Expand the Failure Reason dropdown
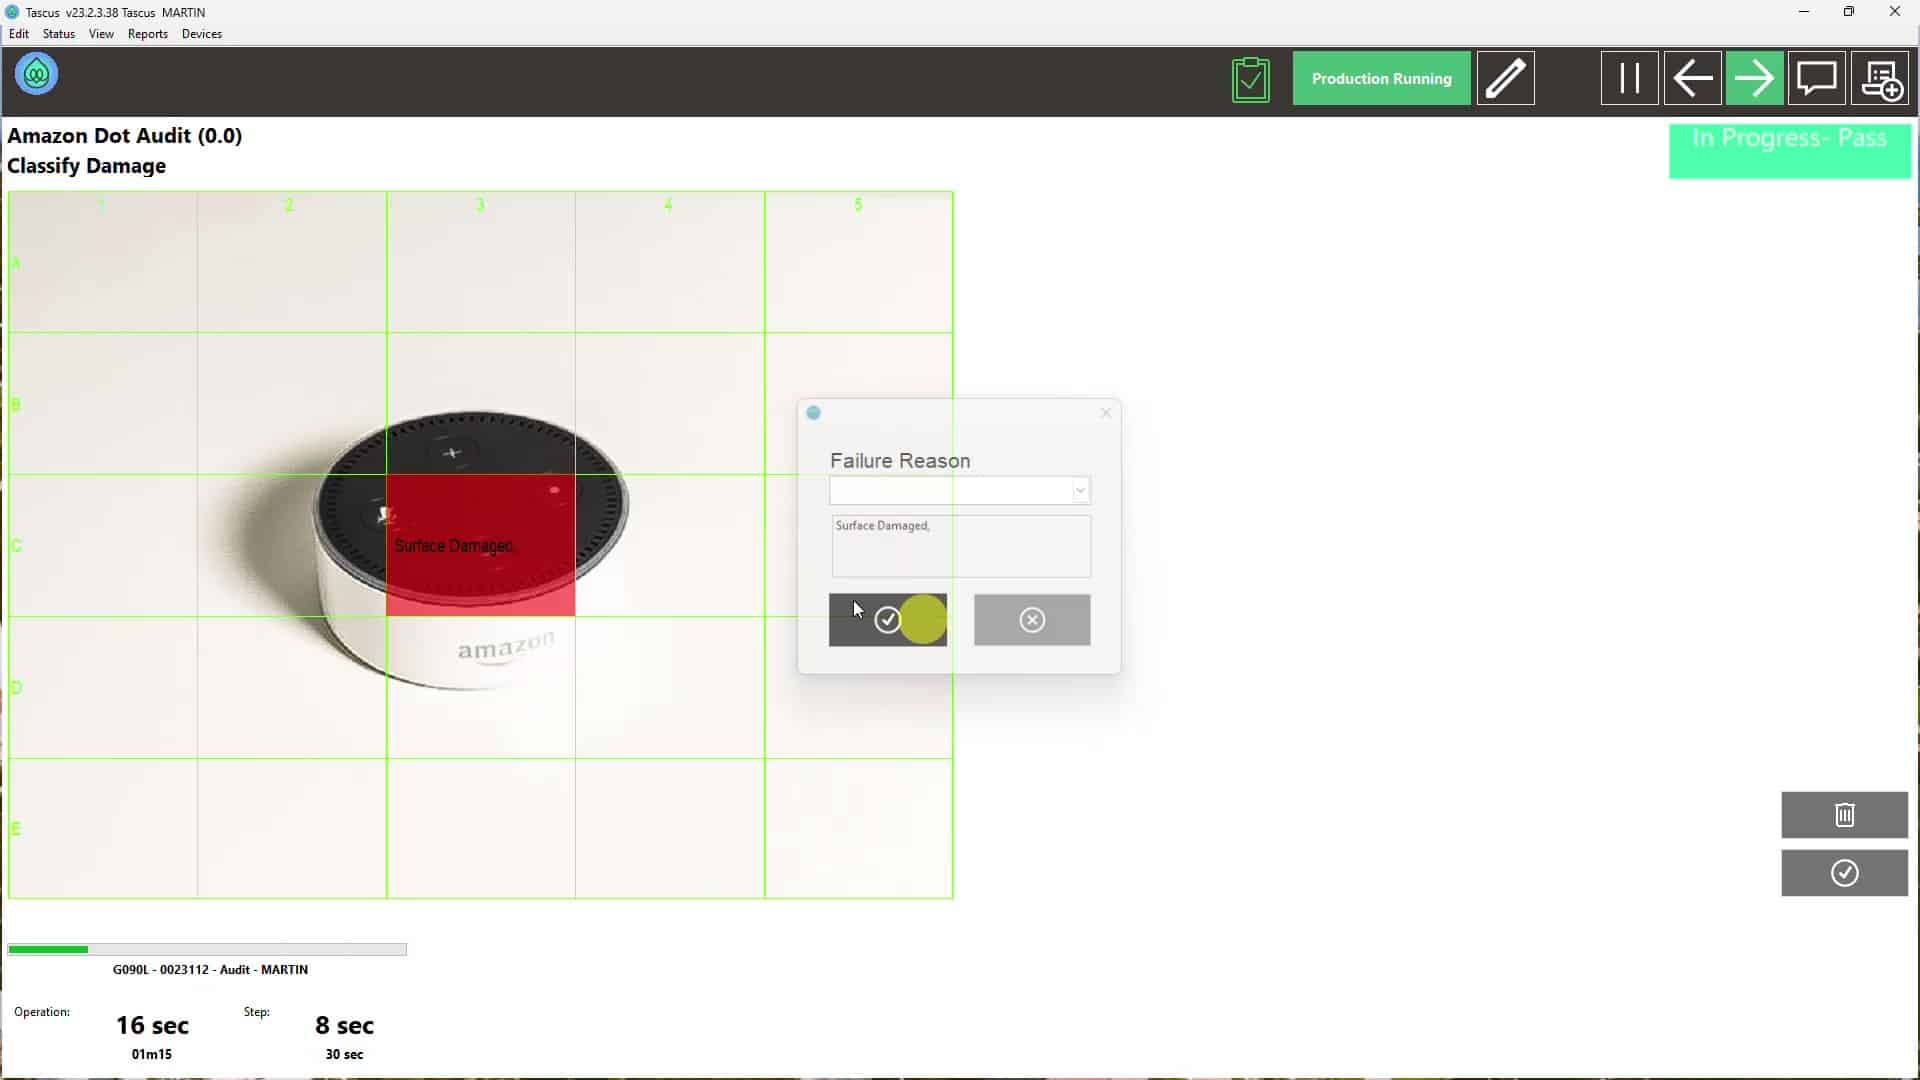Image resolution: width=1920 pixels, height=1080 pixels. [x=1080, y=490]
